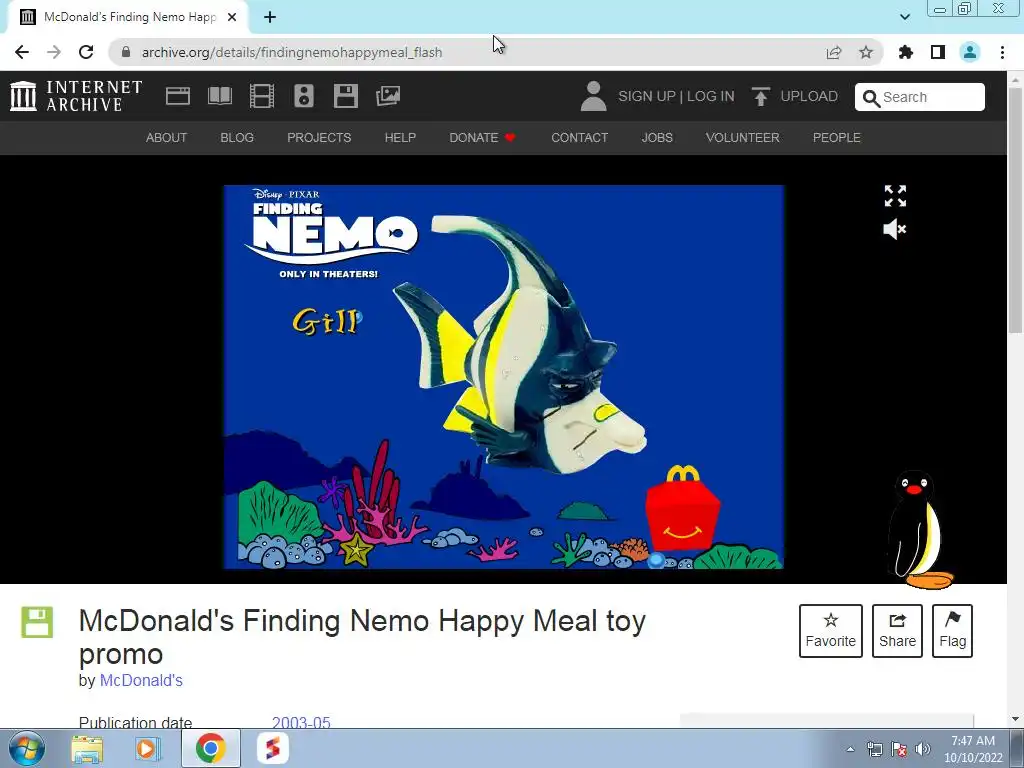Viewport: 1024px width, 768px height.
Task: Go forward with browser forward arrow
Action: (x=54, y=52)
